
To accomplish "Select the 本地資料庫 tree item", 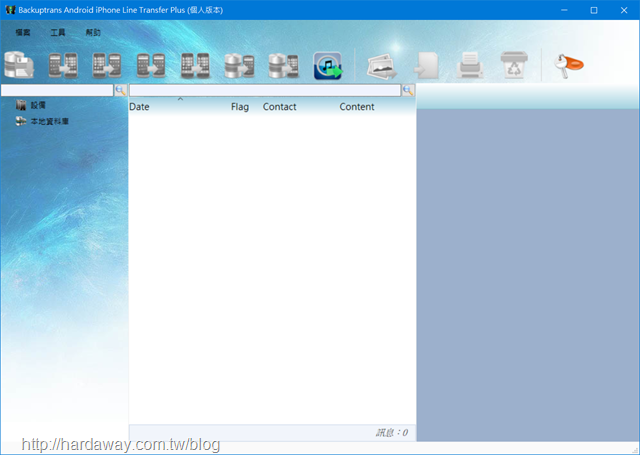I will tap(50, 121).
